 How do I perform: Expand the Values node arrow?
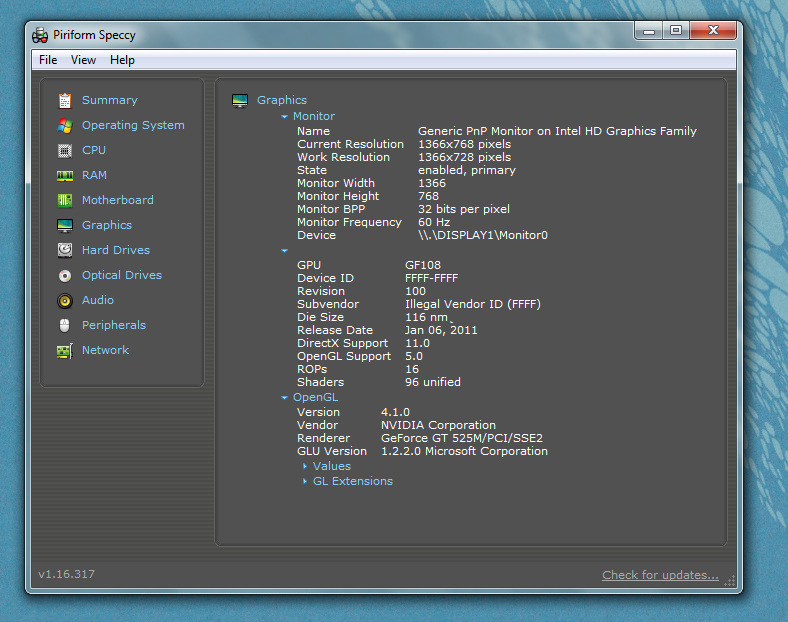pos(305,467)
